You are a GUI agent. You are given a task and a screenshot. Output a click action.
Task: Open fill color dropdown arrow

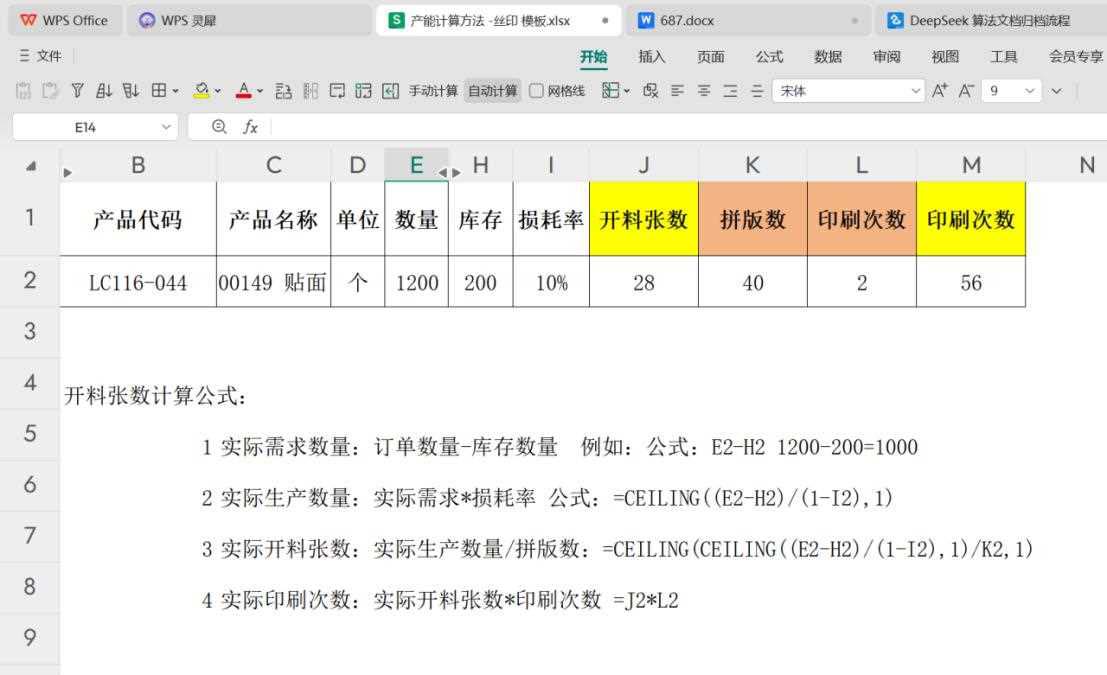click(x=217, y=91)
